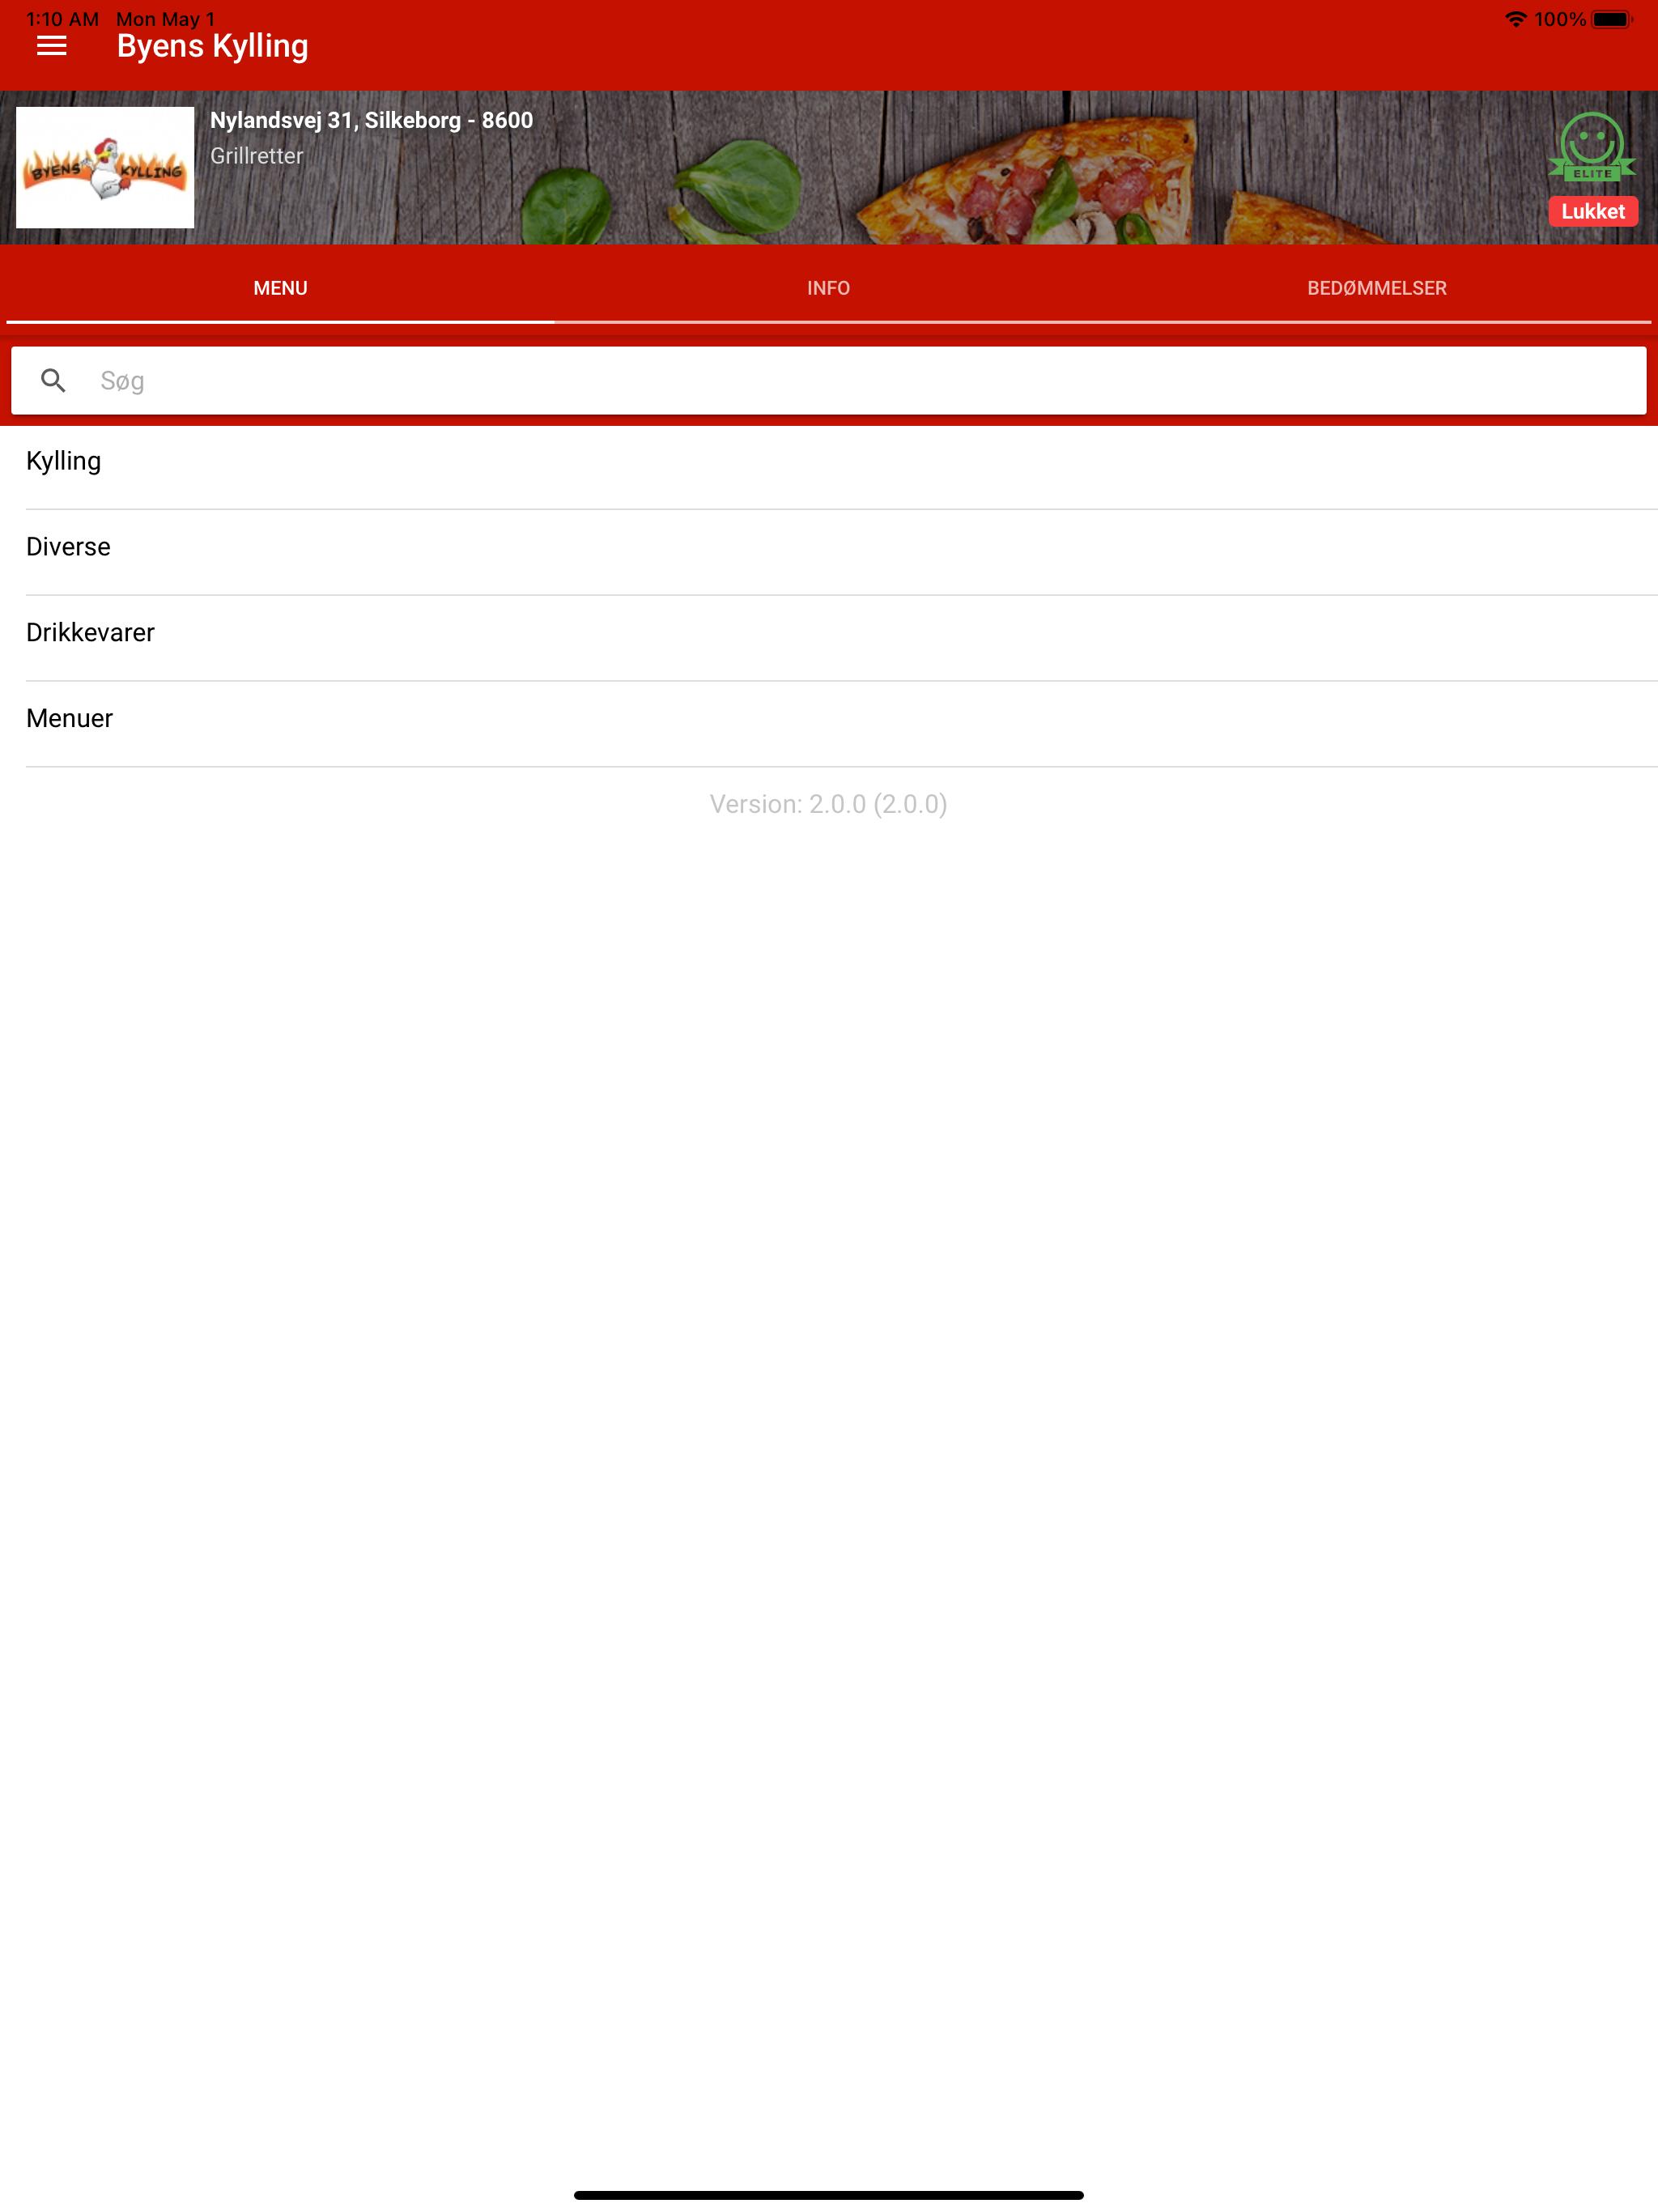This screenshot has height=2212, width=1658.
Task: Tap the Byens Kylling header title
Action: click(x=212, y=47)
